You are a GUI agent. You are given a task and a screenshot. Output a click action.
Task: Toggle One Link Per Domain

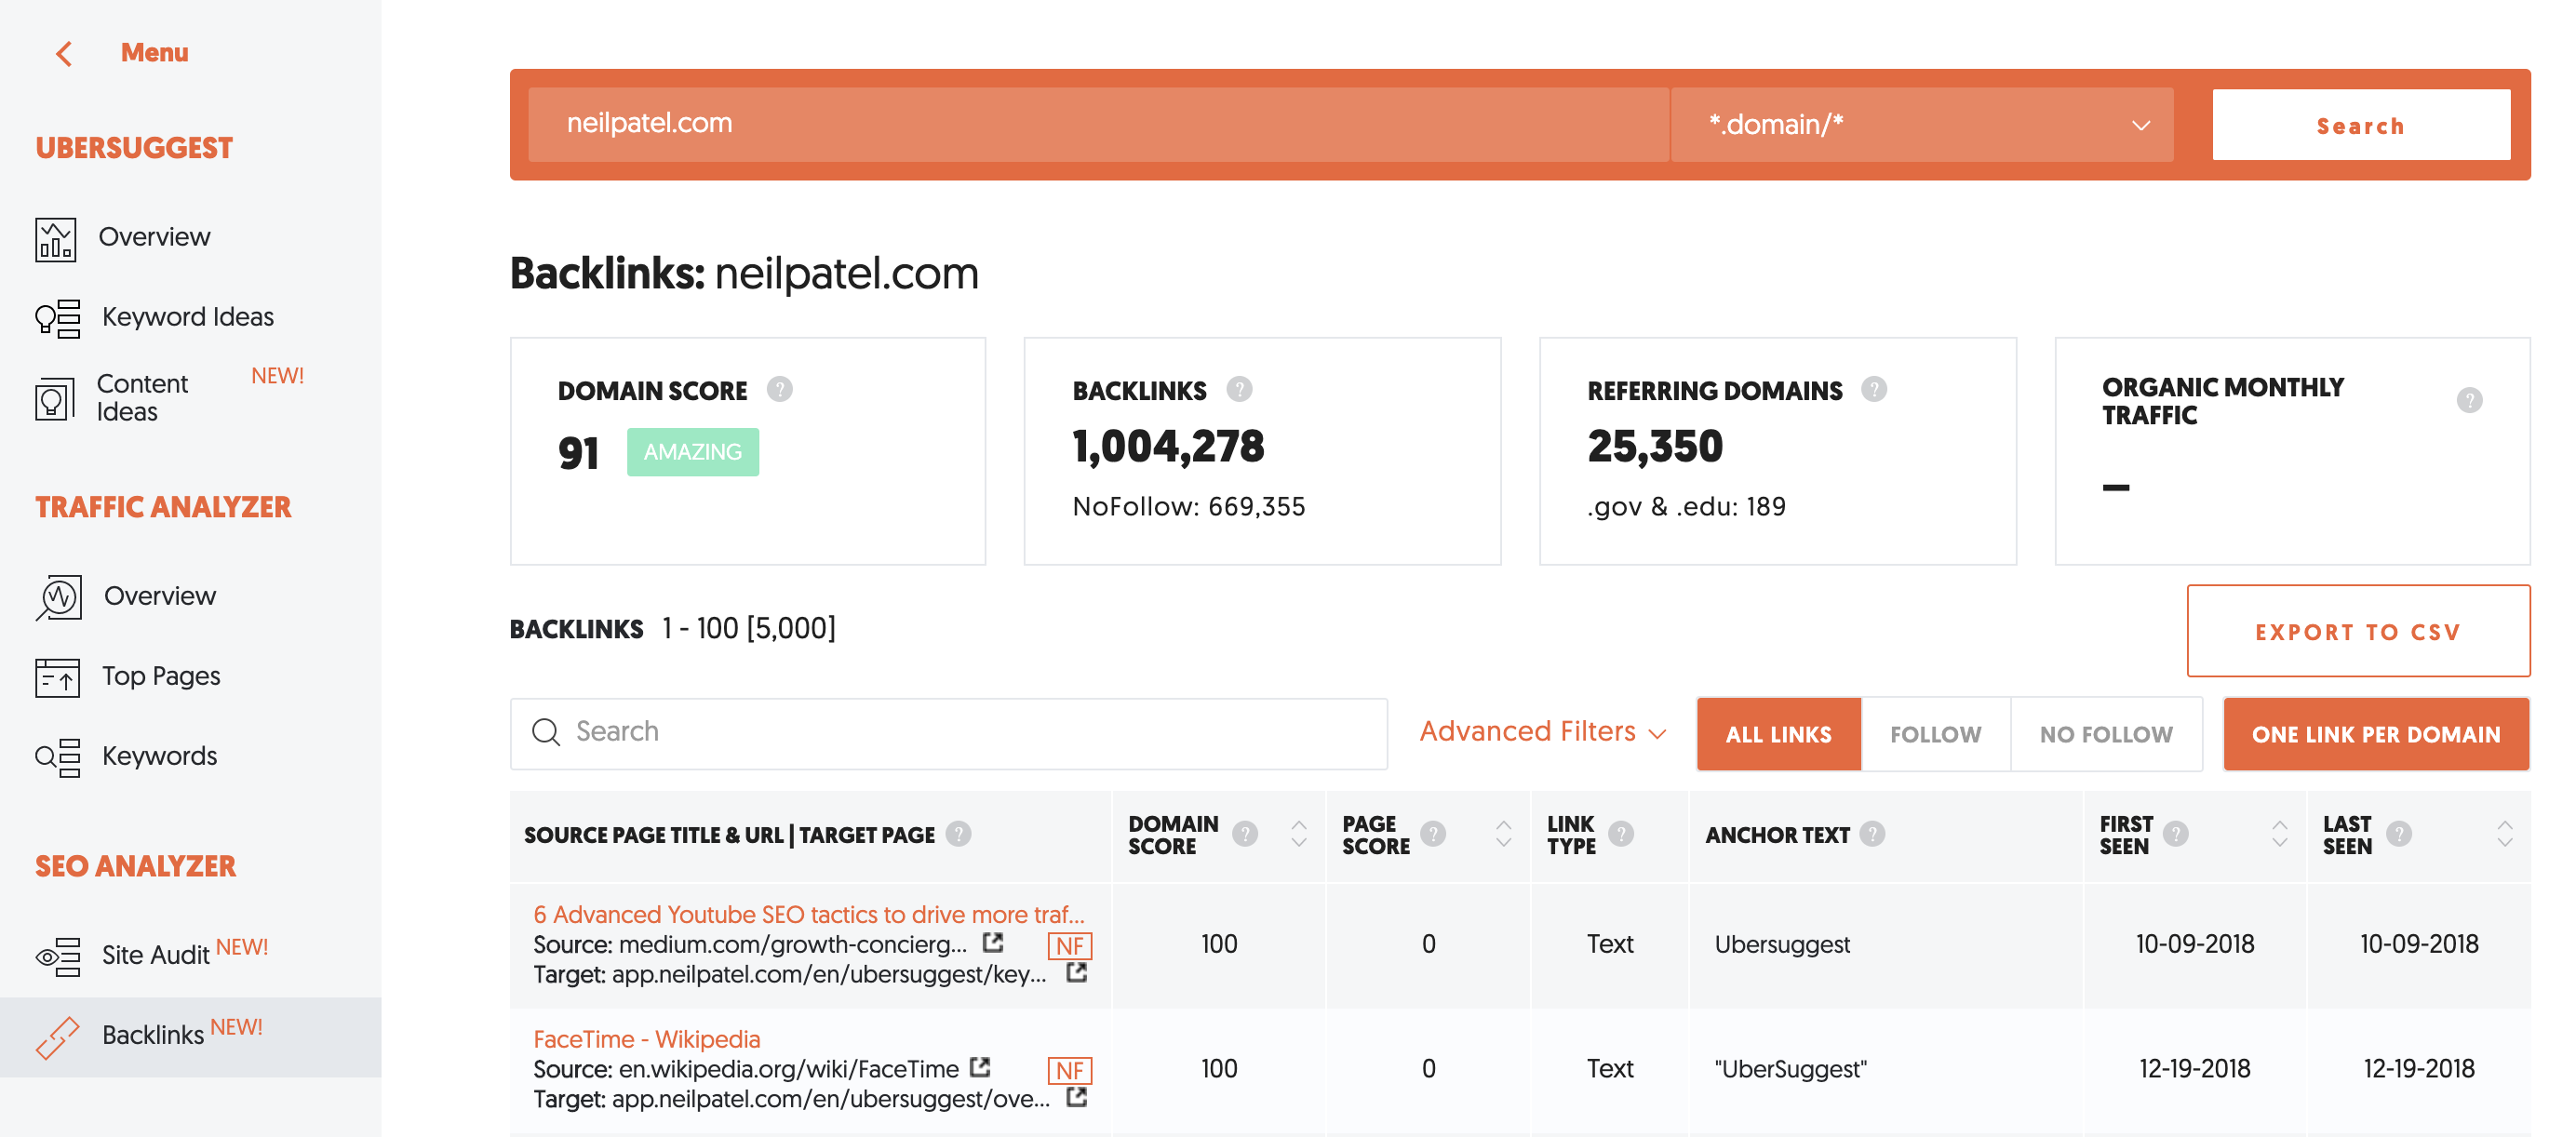(2375, 734)
